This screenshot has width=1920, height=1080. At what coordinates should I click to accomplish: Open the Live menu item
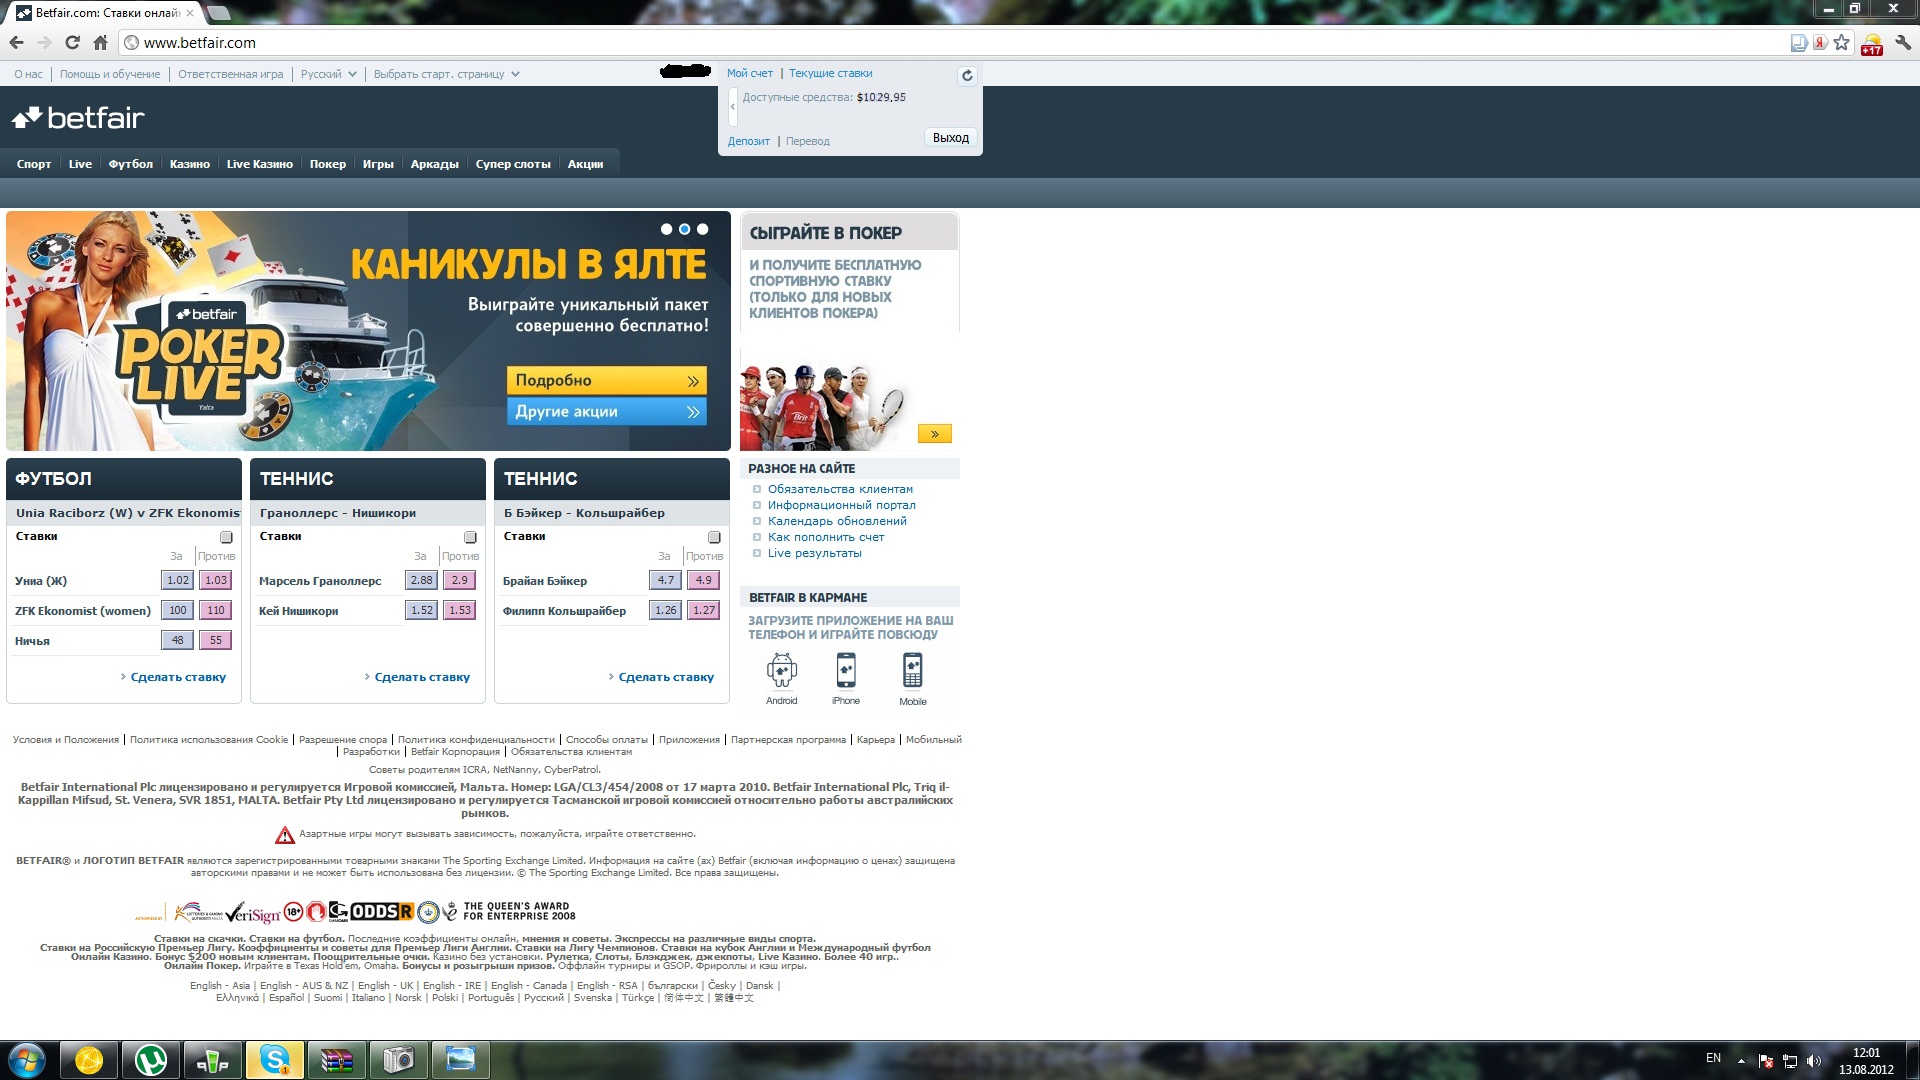coord(80,164)
